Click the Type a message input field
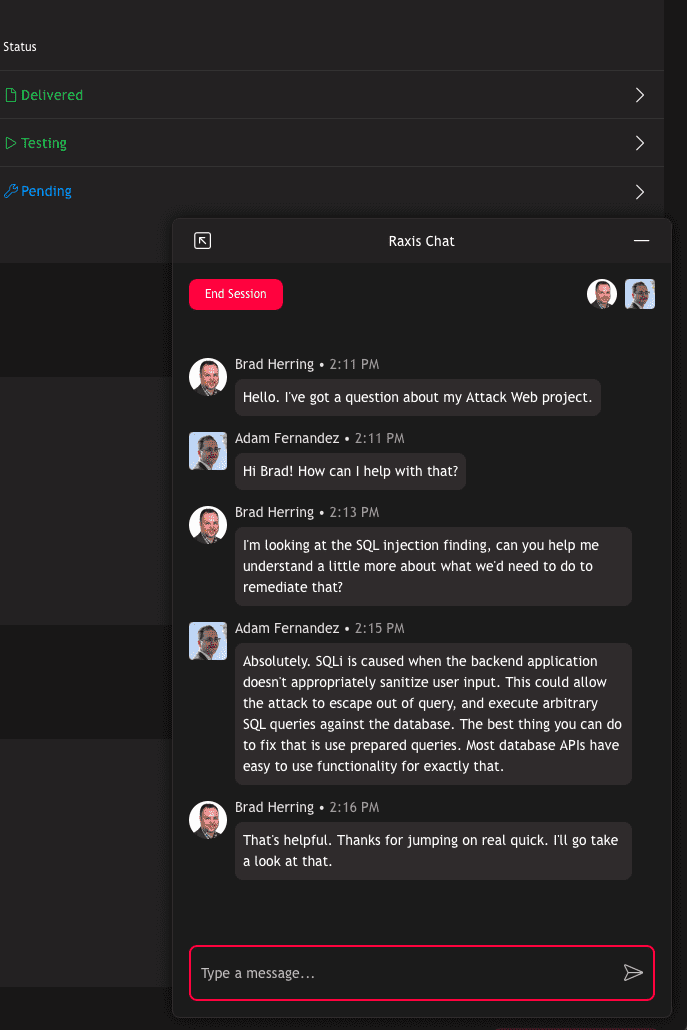 point(405,973)
